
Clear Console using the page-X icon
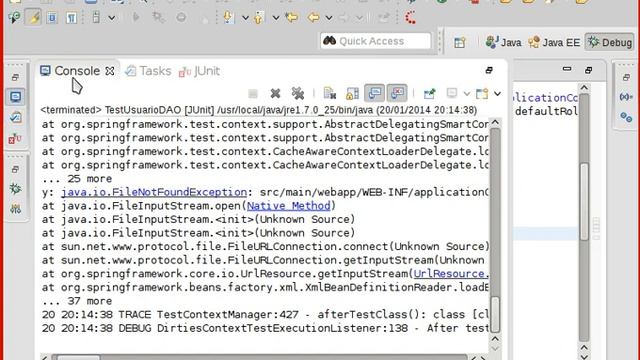[329, 94]
